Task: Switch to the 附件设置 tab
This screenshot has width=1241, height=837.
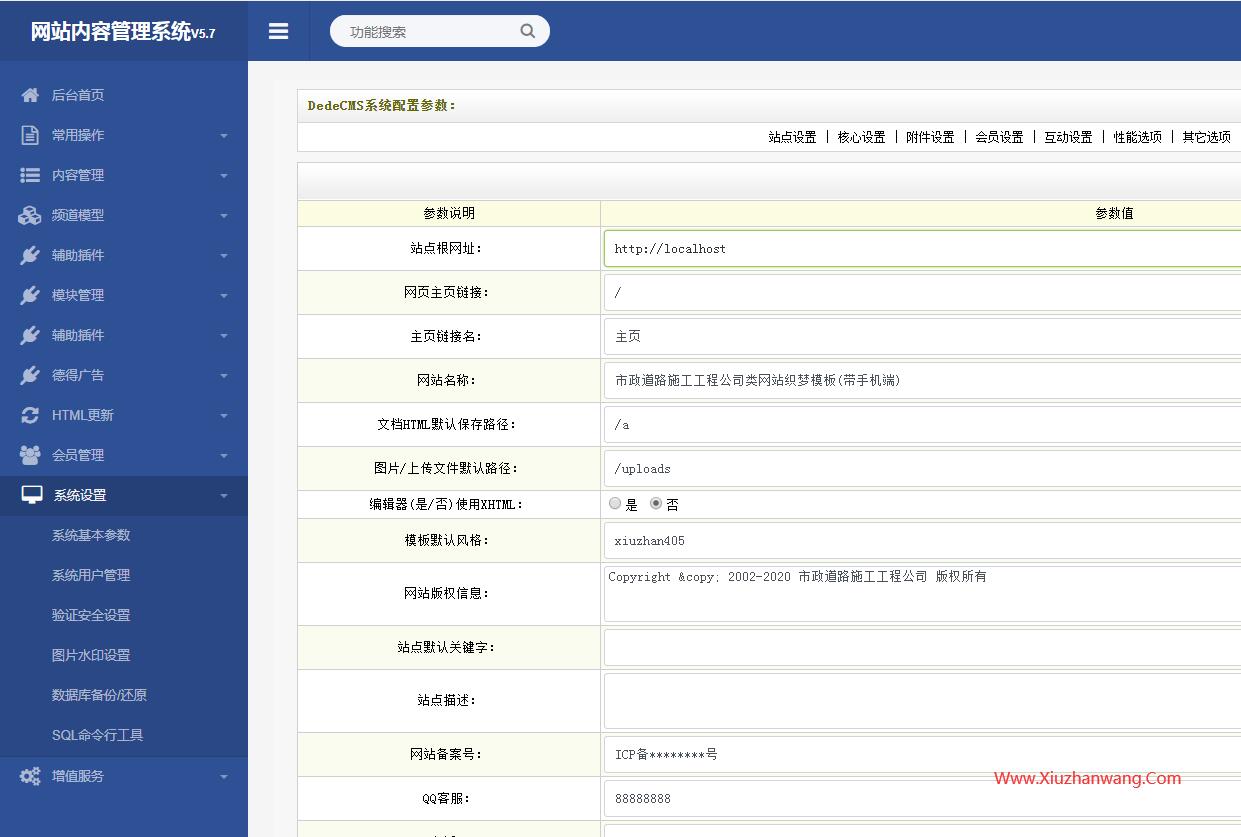Action: coord(930,137)
